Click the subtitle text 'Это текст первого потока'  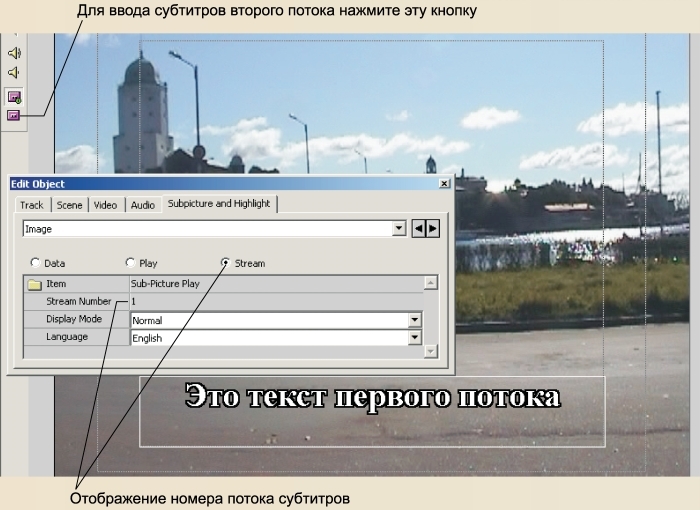tap(373, 396)
